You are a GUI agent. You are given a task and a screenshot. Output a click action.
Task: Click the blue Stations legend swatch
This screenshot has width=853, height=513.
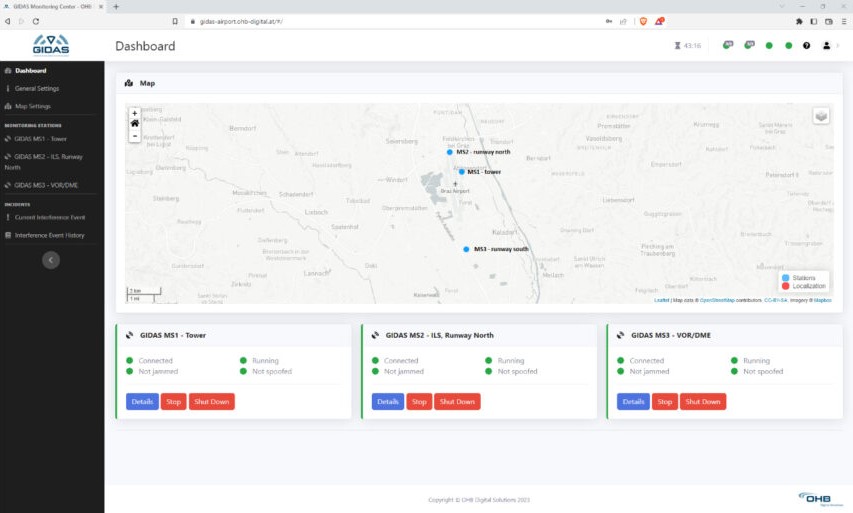coord(785,277)
